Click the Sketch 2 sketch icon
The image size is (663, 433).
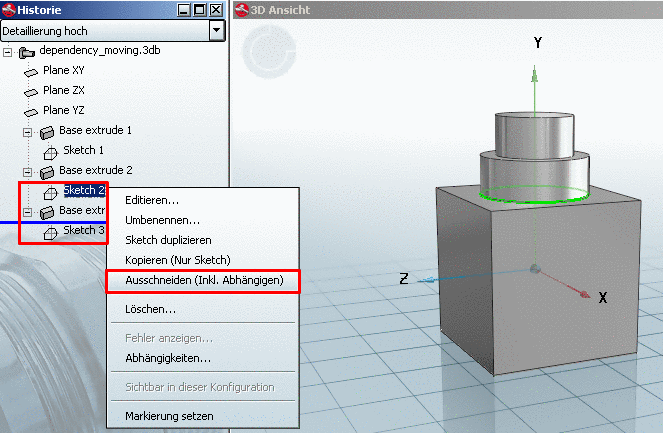click(x=50, y=193)
